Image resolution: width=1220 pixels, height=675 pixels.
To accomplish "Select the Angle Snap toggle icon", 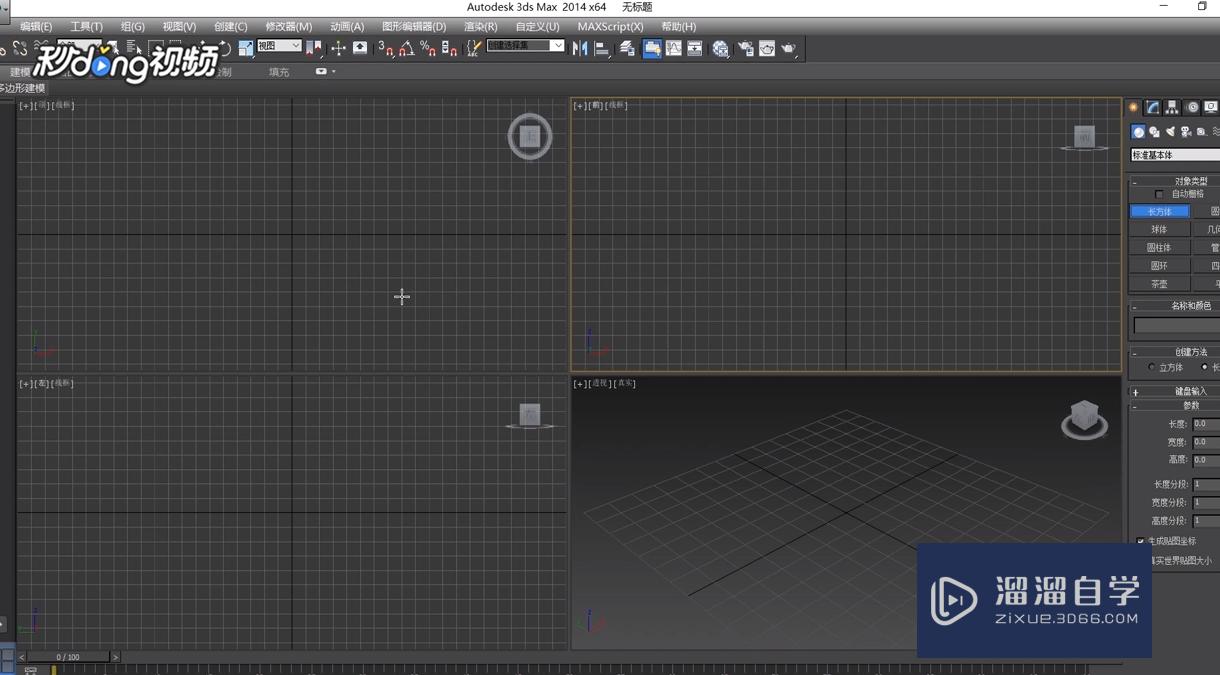I will click(x=407, y=48).
